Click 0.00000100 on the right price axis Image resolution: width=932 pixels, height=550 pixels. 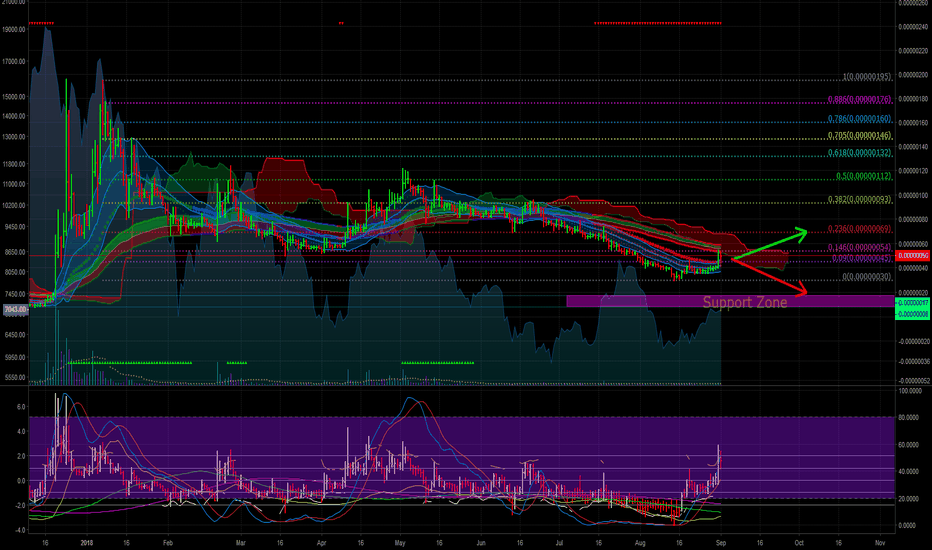(914, 196)
